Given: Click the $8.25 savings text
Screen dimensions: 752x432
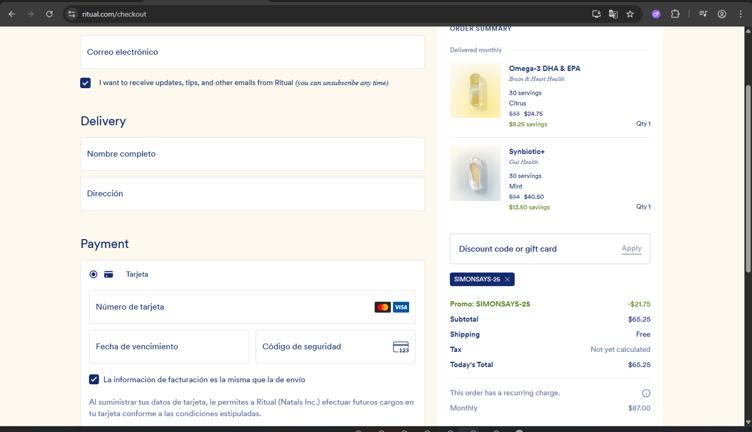Looking at the screenshot, I should tap(528, 124).
